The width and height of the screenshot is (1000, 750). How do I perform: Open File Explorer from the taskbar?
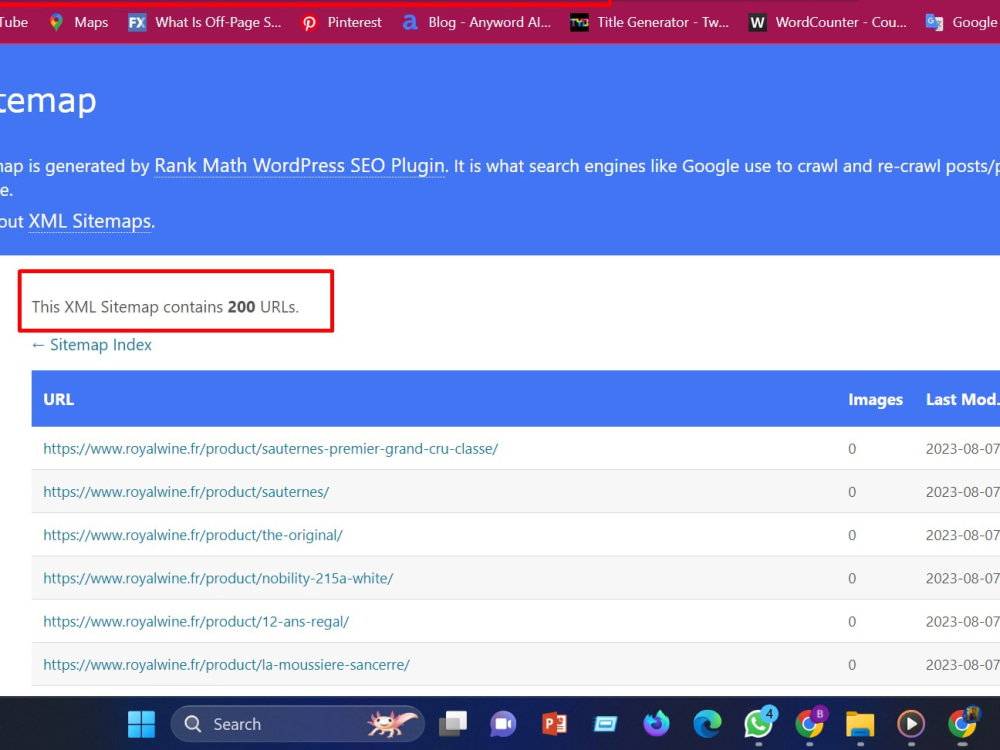(x=860, y=724)
